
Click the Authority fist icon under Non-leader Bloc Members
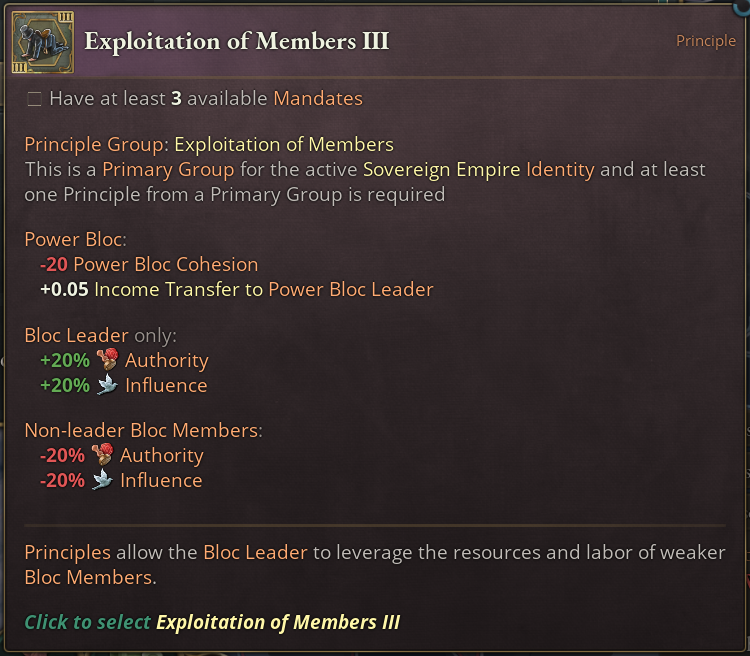pos(102,455)
